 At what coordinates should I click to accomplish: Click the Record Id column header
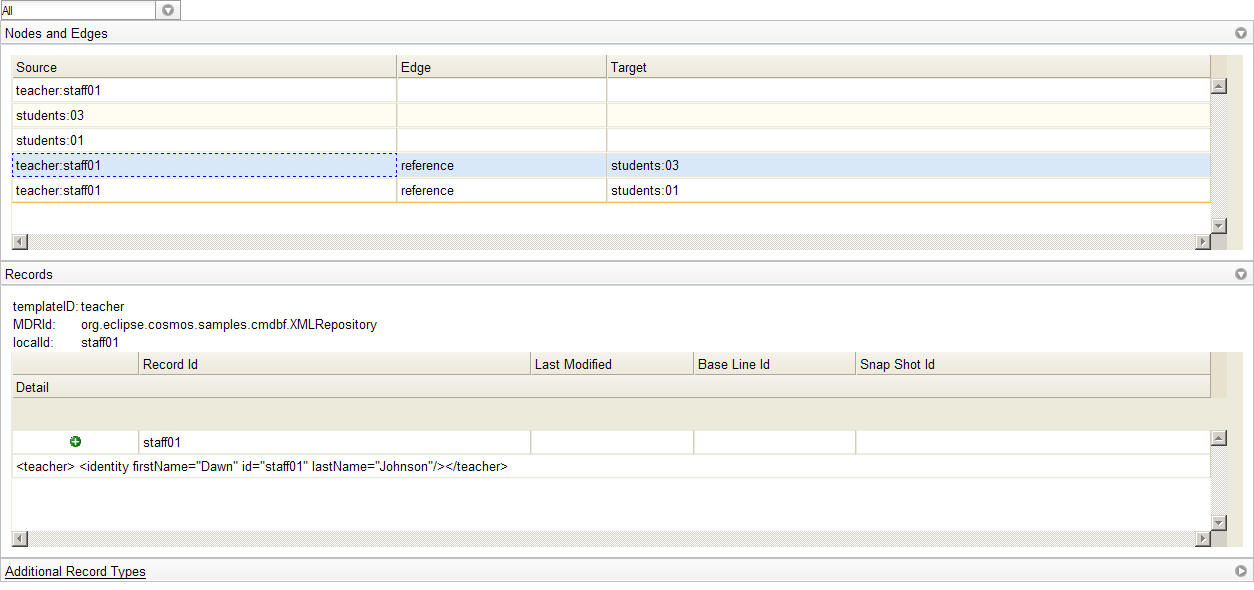click(335, 364)
